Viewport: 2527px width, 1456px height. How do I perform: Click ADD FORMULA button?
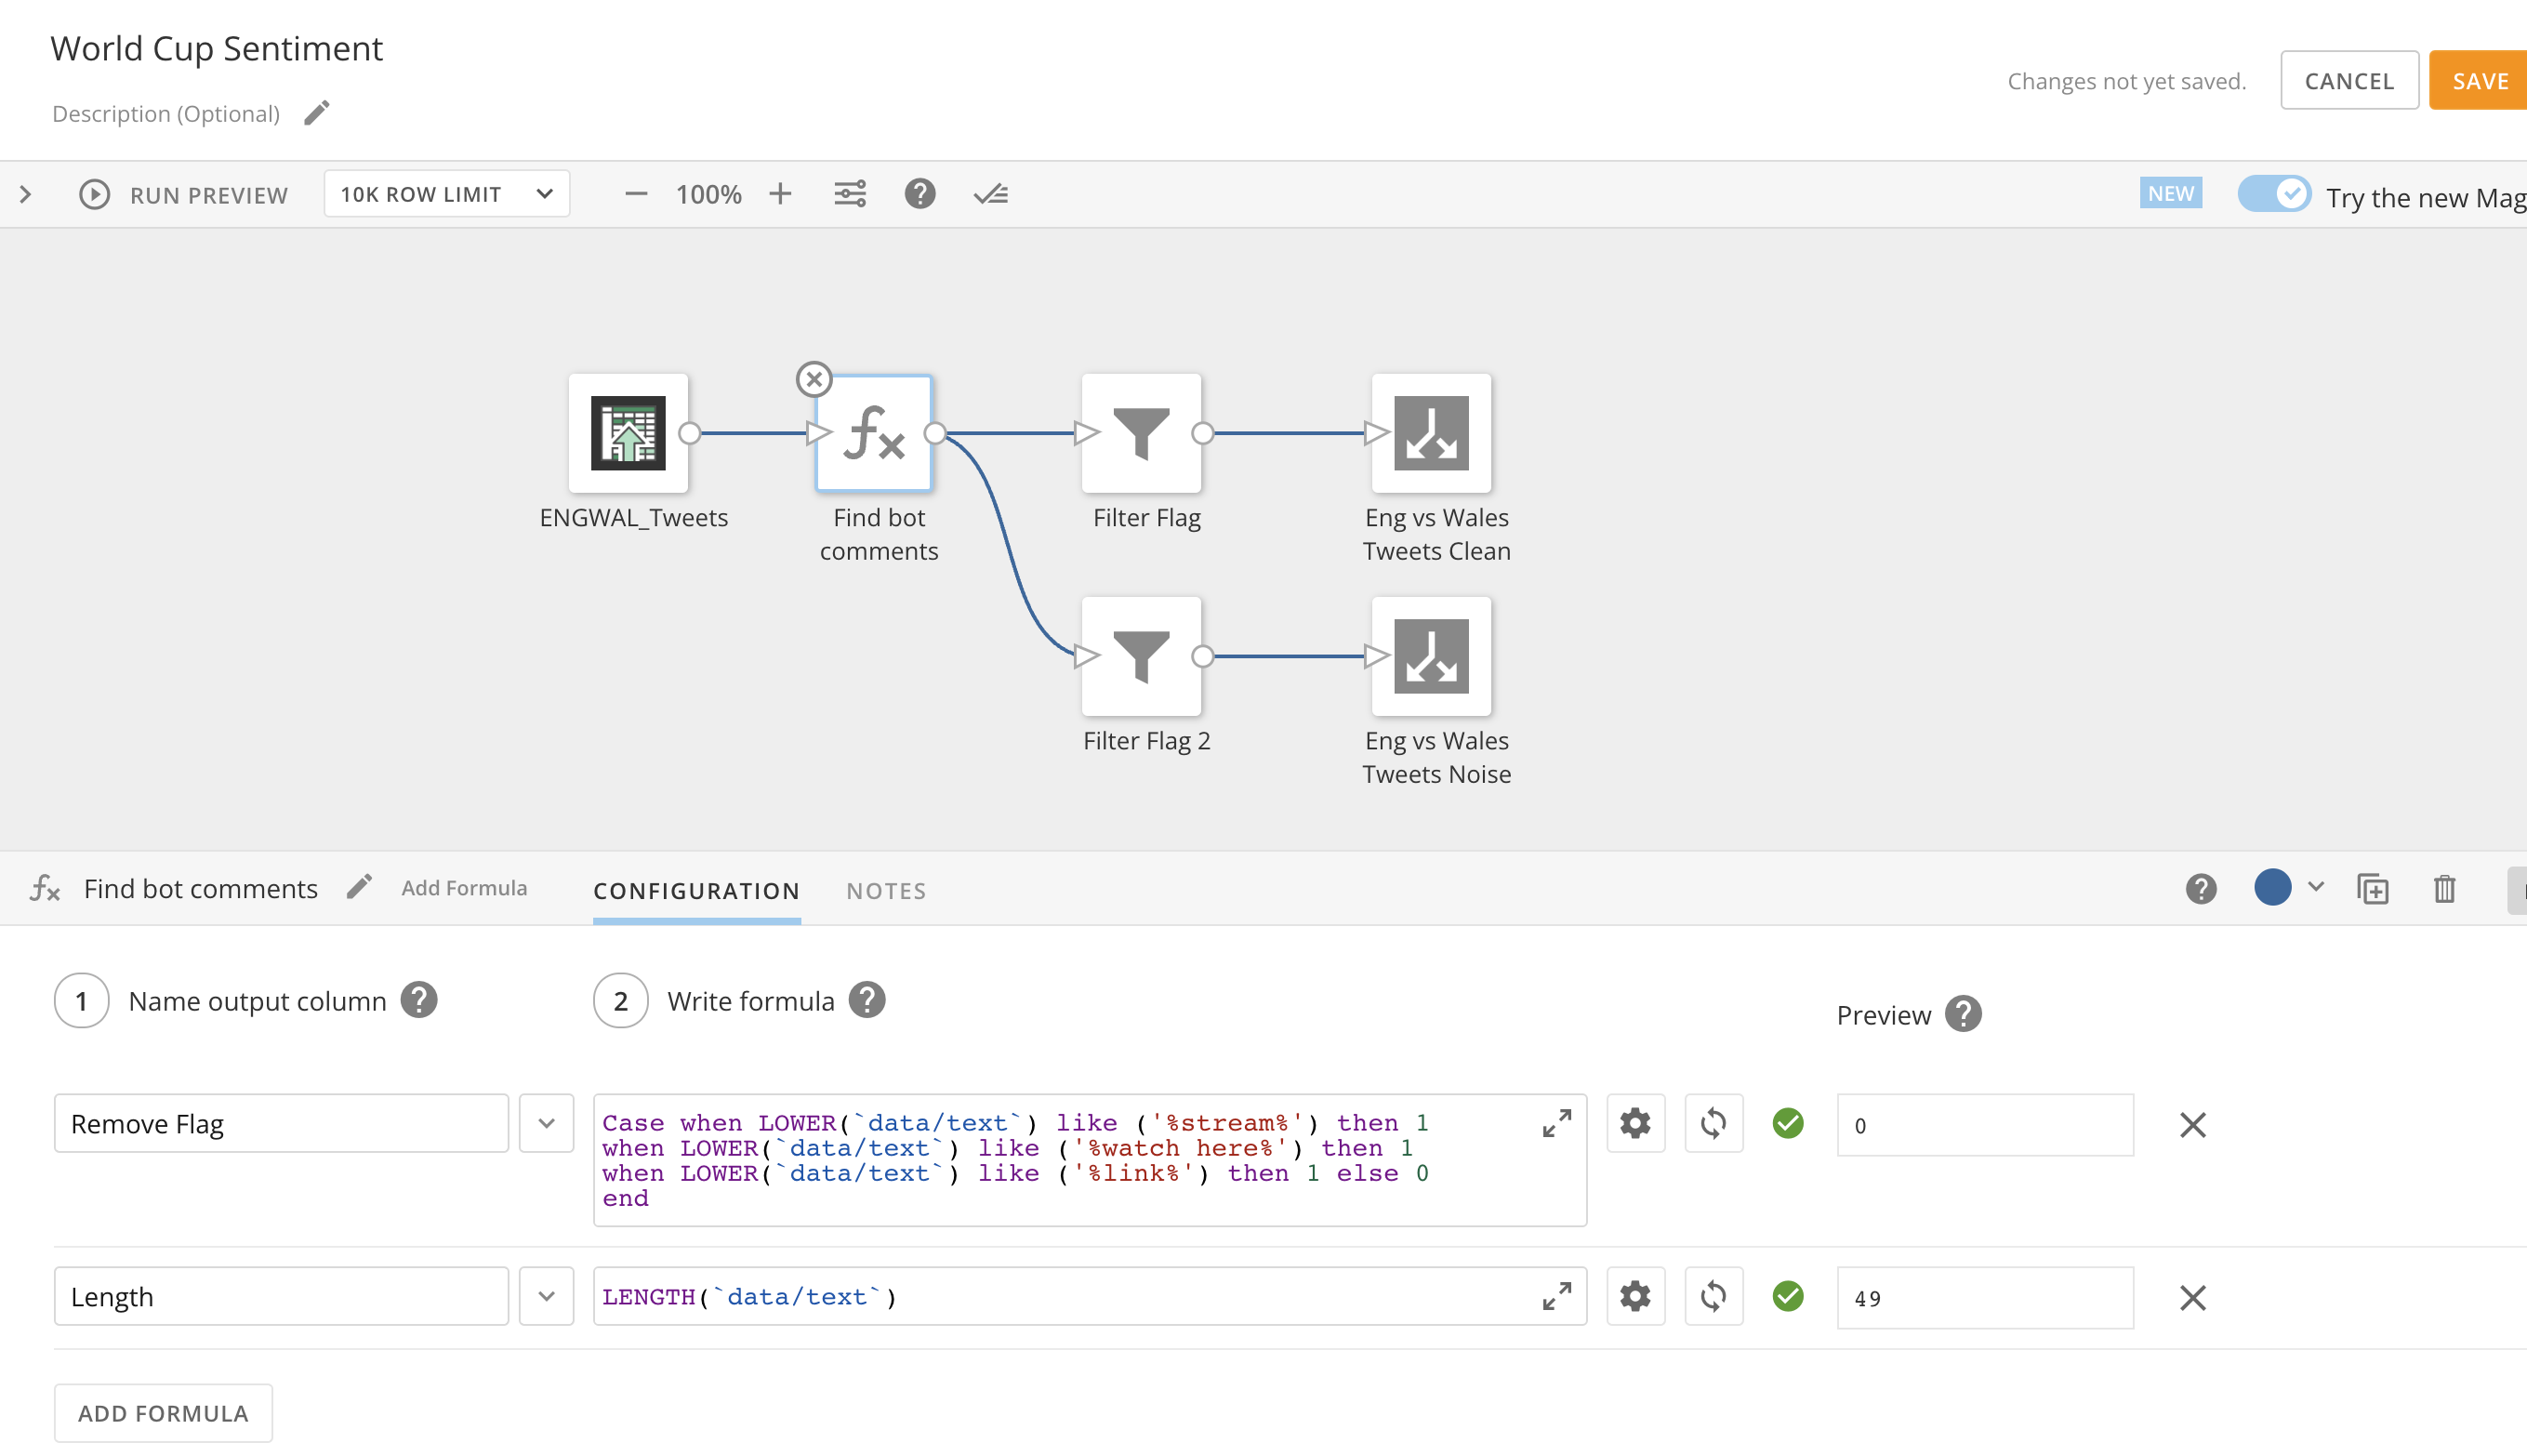162,1412
